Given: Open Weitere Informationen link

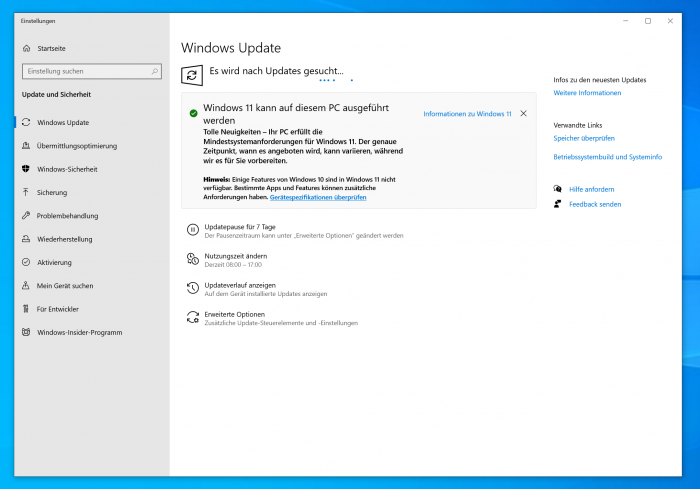Looking at the screenshot, I should pyautogui.click(x=587, y=93).
